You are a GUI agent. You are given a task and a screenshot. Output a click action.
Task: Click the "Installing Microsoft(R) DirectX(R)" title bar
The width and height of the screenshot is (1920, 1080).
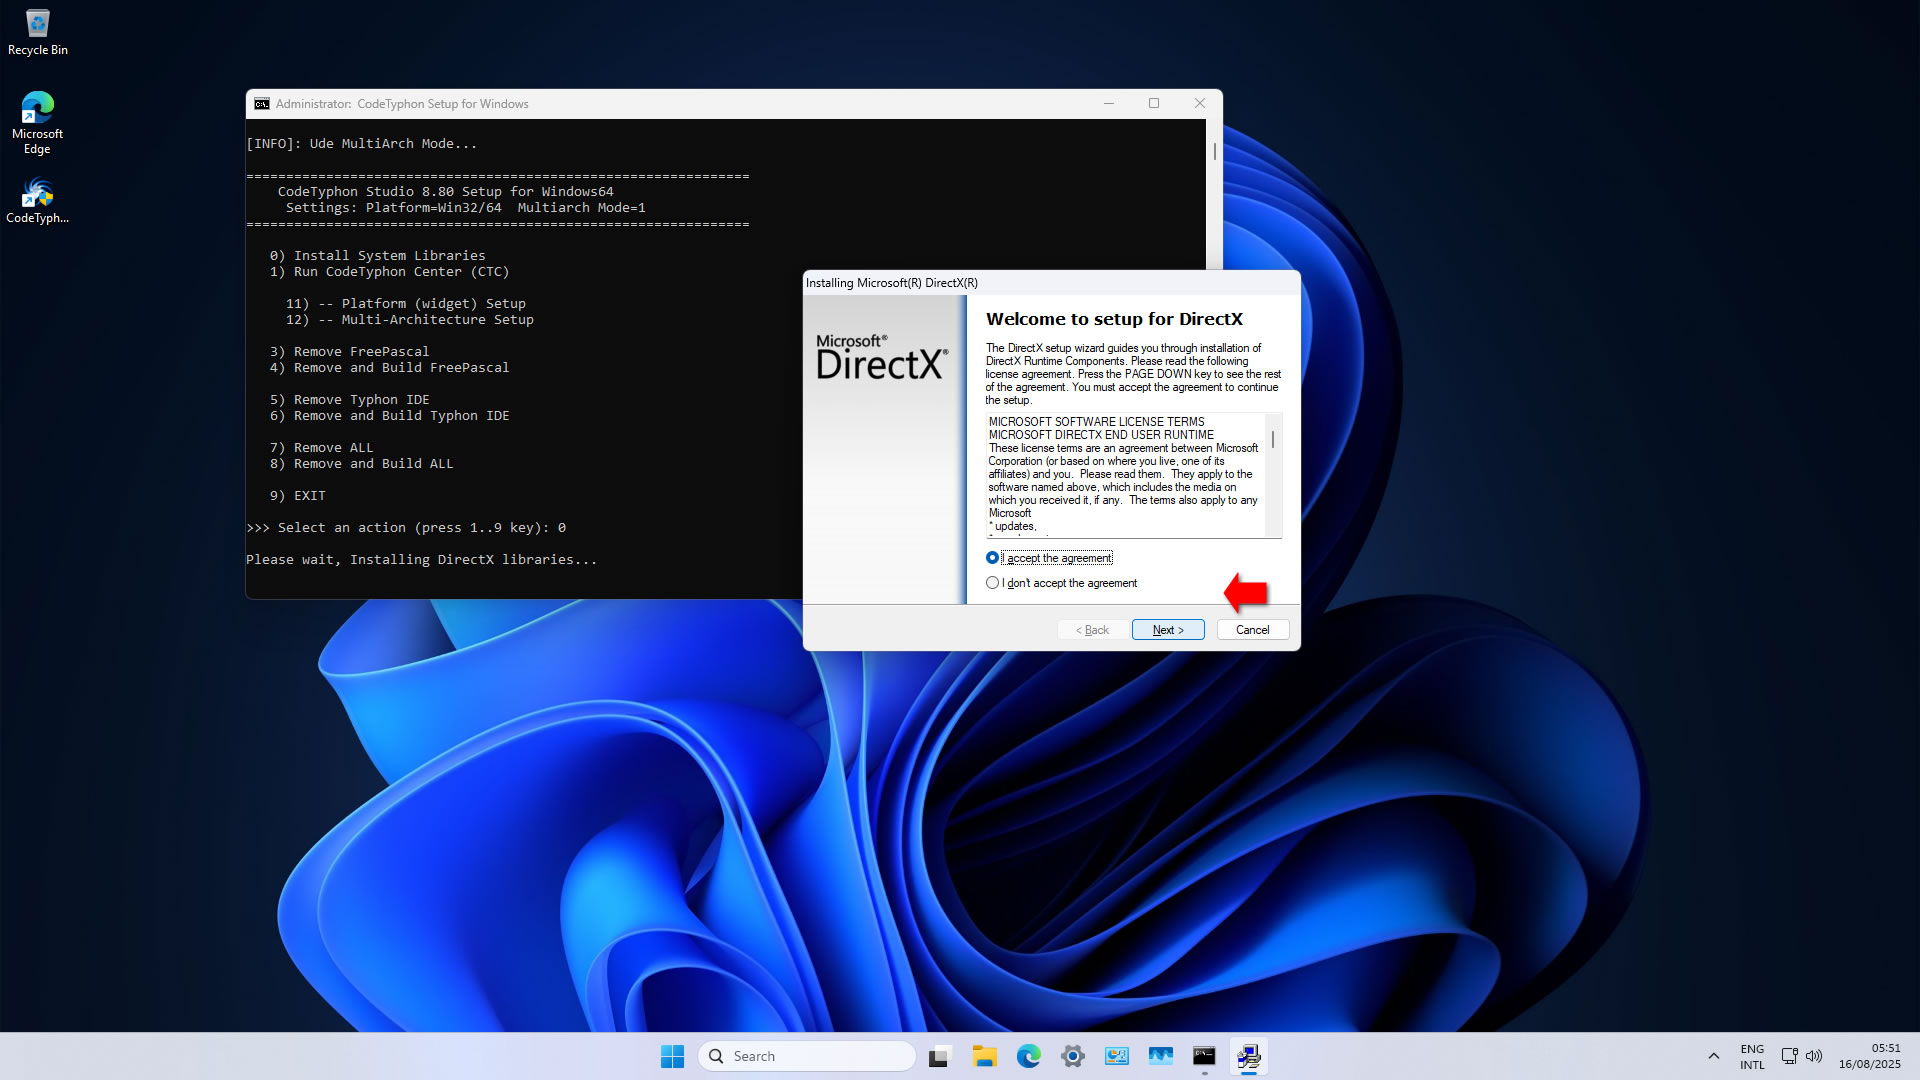click(x=1051, y=283)
